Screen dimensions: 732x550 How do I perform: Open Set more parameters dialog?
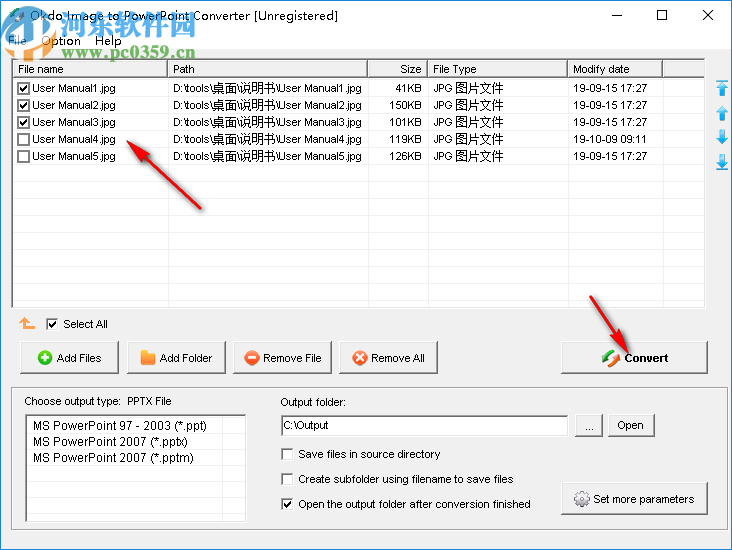(x=634, y=499)
